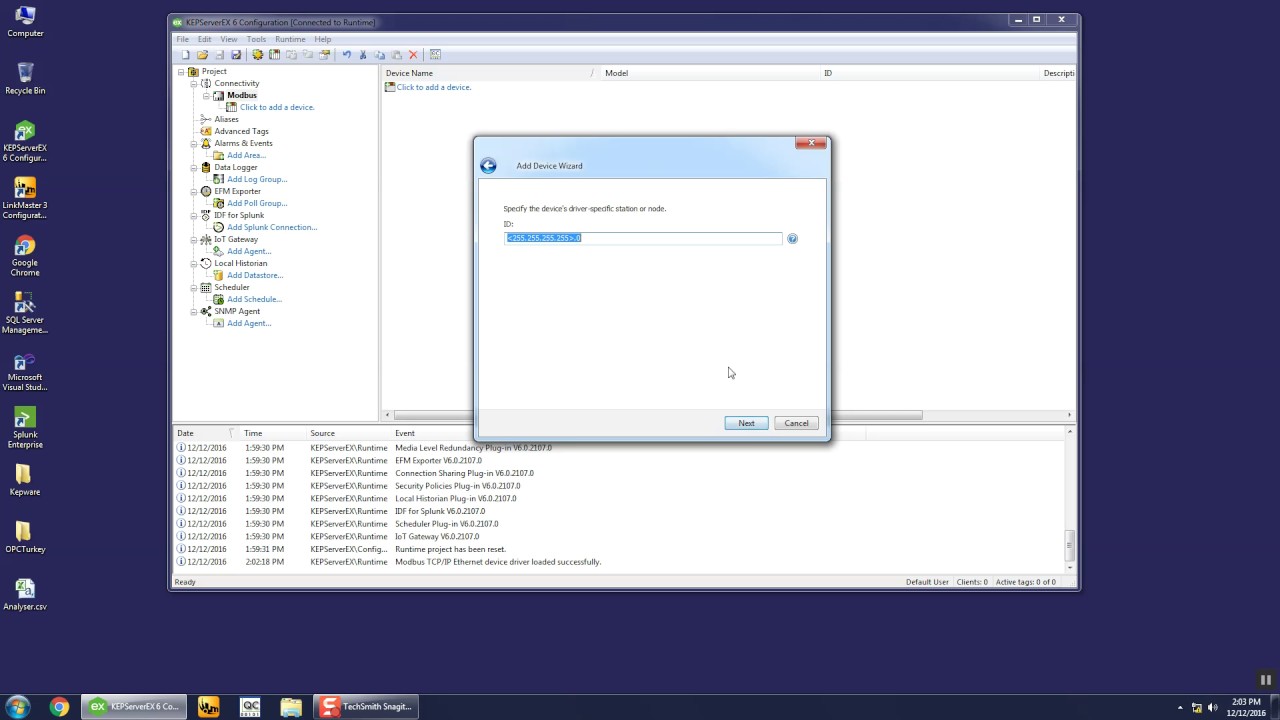The height and width of the screenshot is (720, 1280).
Task: Click the volume icon in the system tray
Action: tap(1213, 707)
